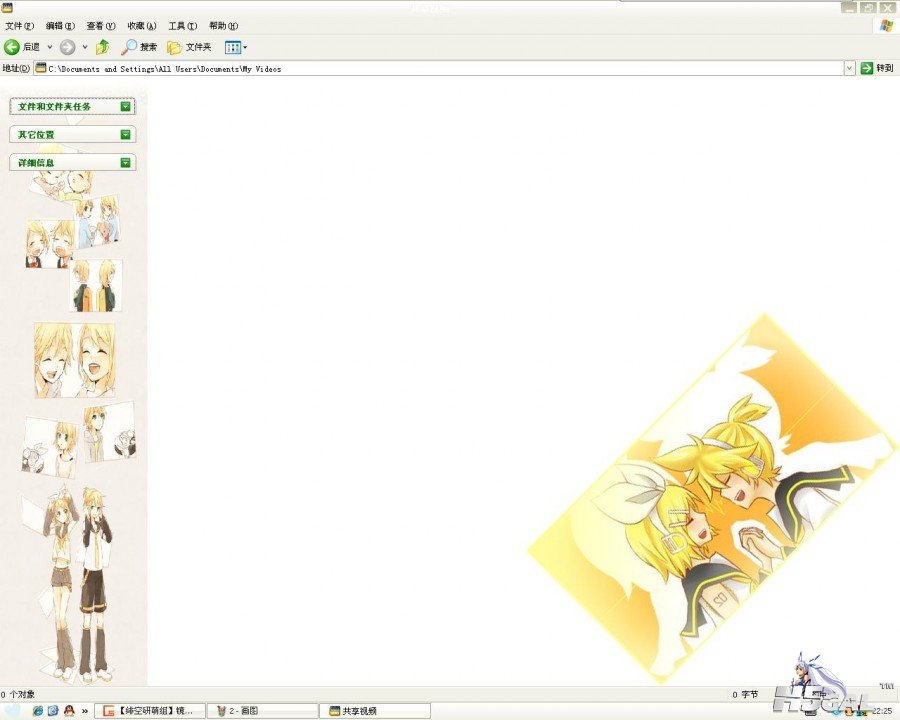Launch Internet Explorer from quick launch
This screenshot has width=900, height=720.
pyautogui.click(x=38, y=711)
